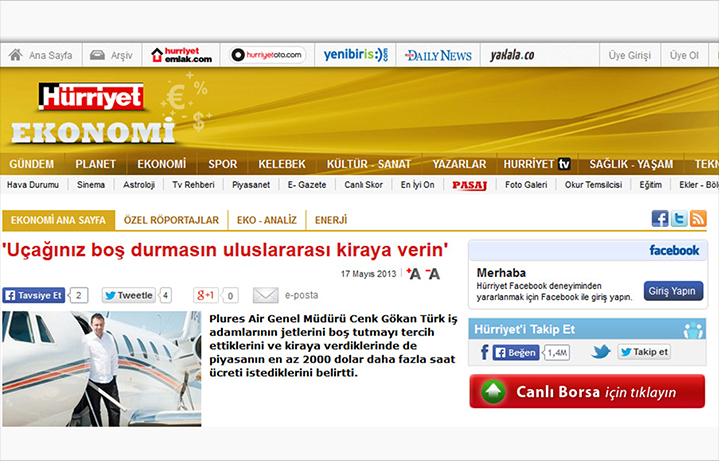Click the Twitter Takip et button
The height and width of the screenshot is (461, 719).
tap(644, 352)
